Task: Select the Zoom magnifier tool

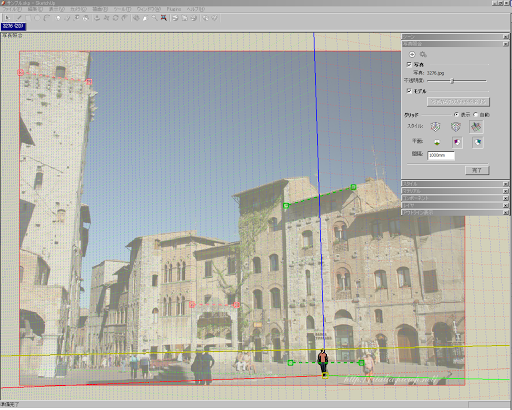Action: click(154, 18)
